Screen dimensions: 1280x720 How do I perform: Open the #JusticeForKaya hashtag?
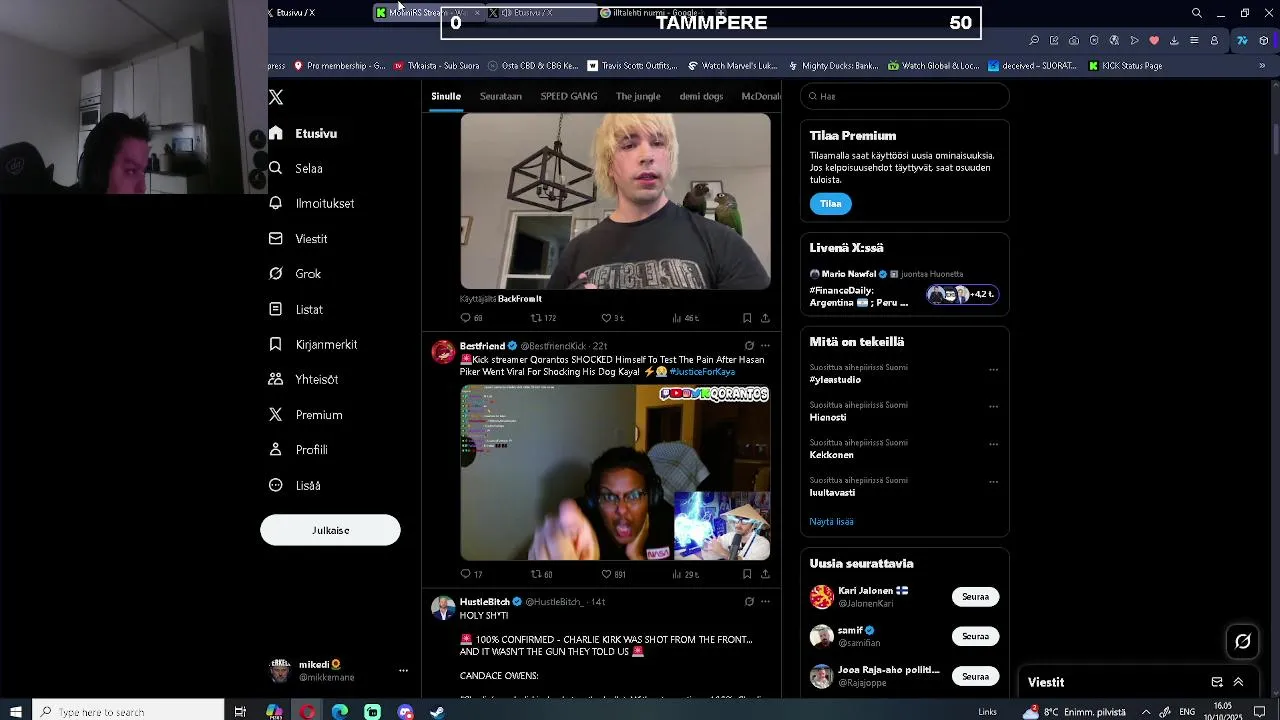tap(702, 372)
